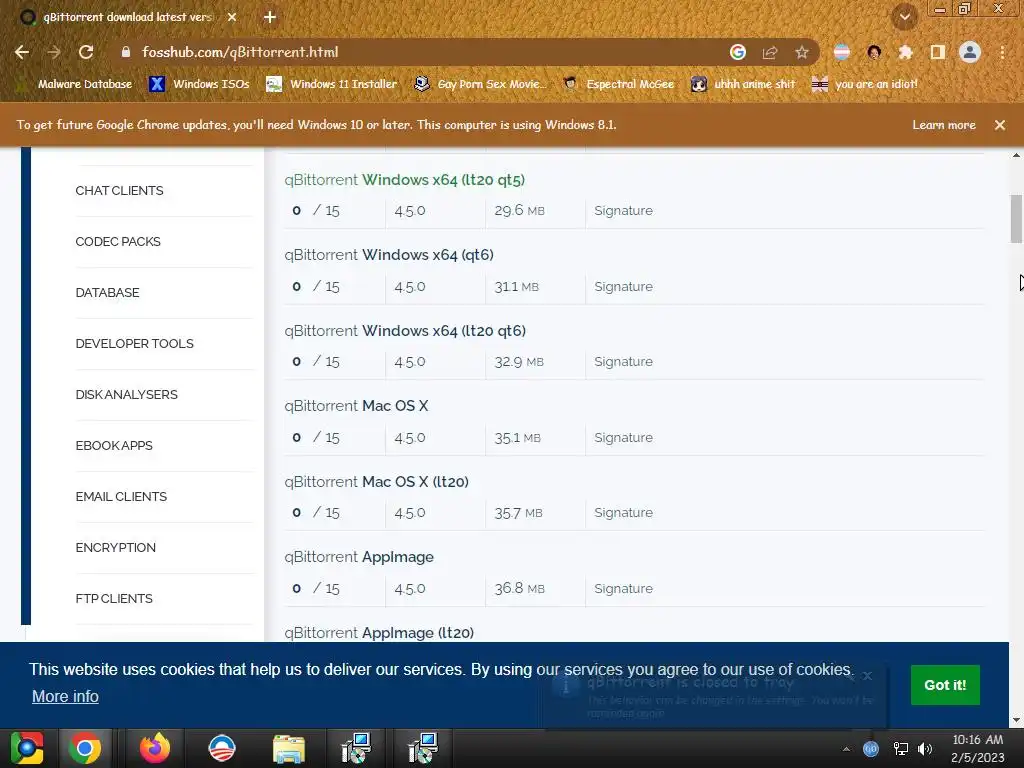This screenshot has height=768, width=1024.
Task: Switch to Chrome in the taskbar
Action: [x=85, y=748]
